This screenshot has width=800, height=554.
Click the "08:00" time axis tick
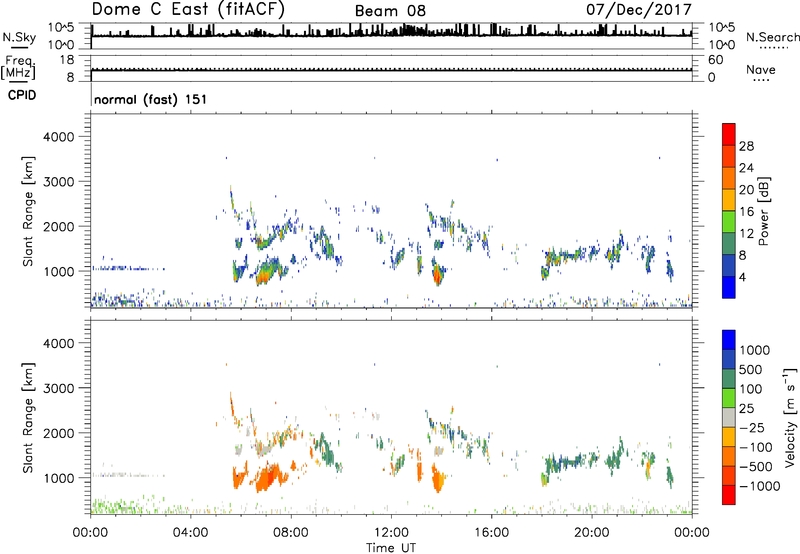tap(291, 533)
